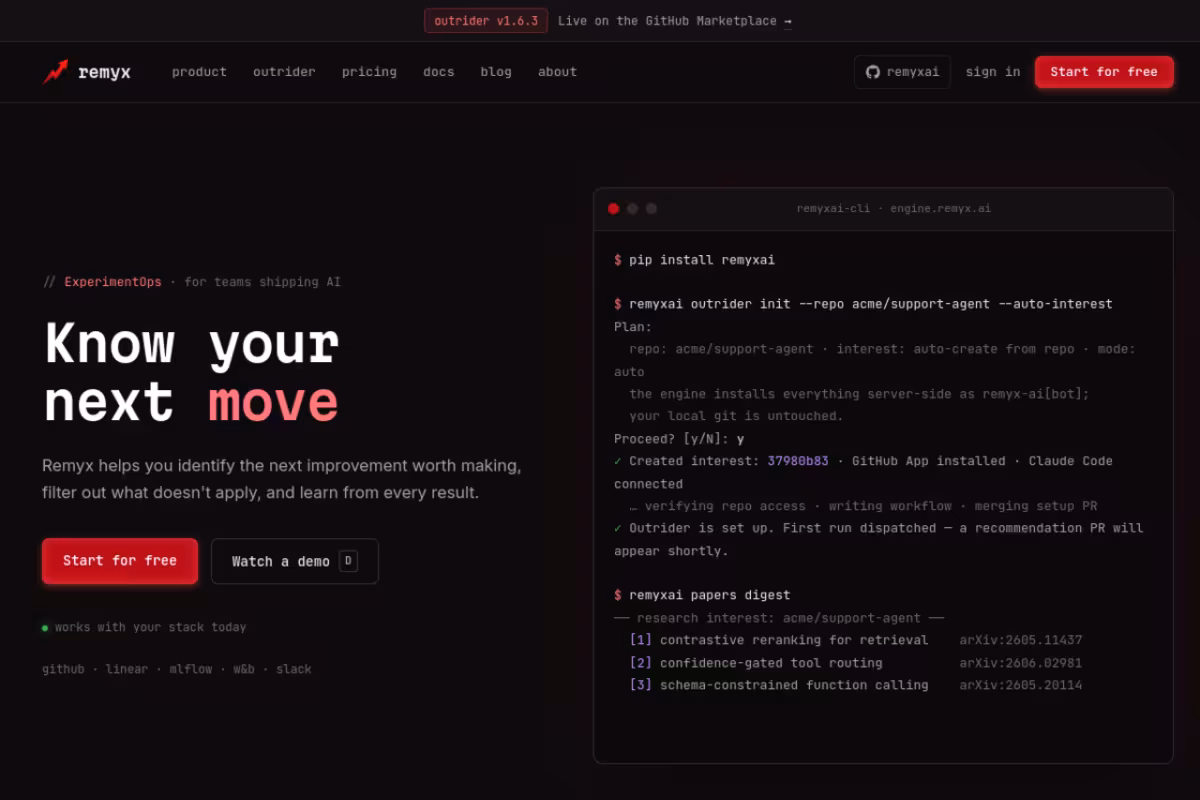The height and width of the screenshot is (800, 1200).
Task: Open the outrider nav item
Action: (284, 72)
